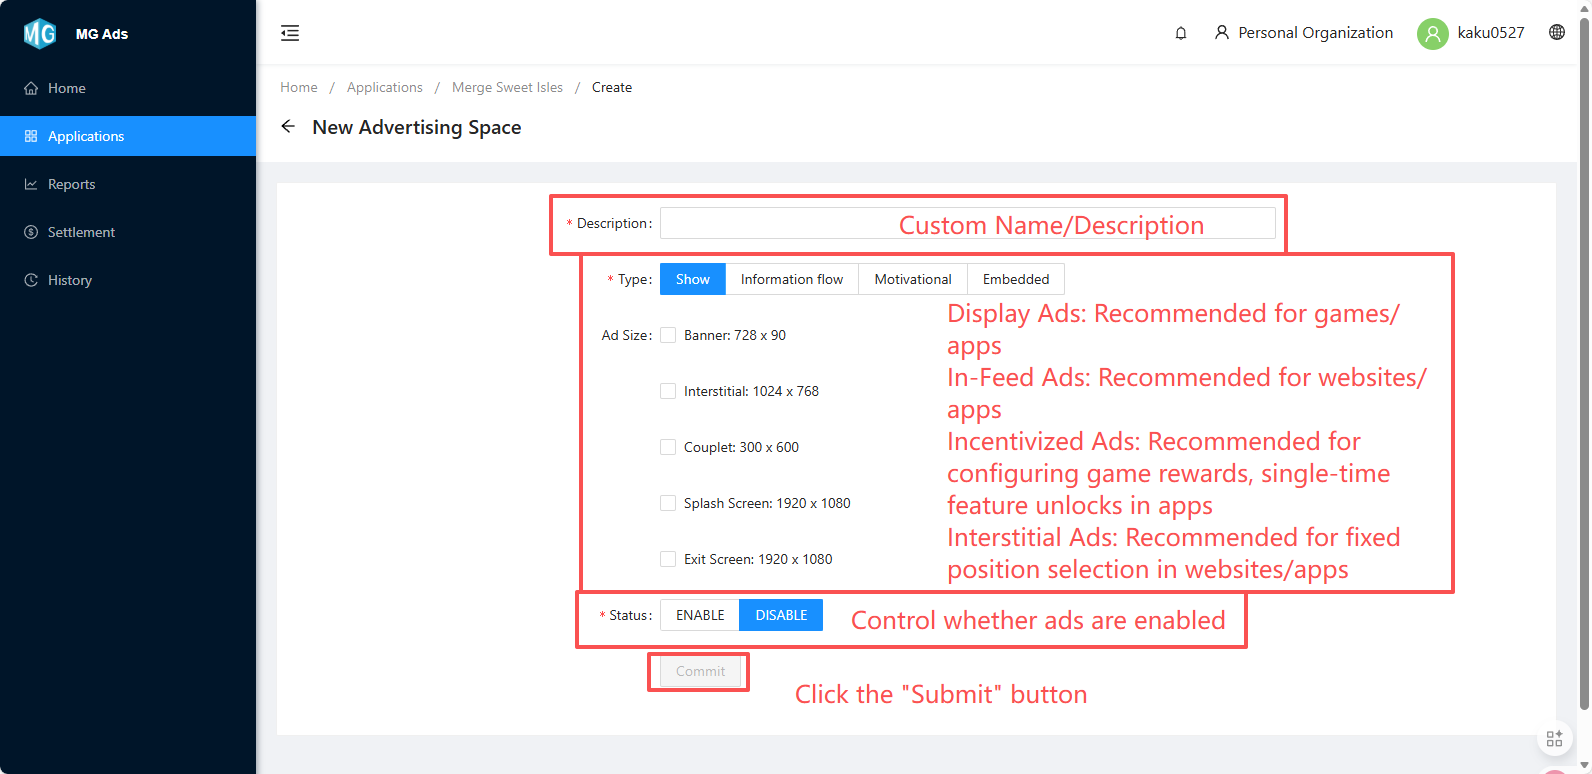This screenshot has height=774, width=1592.
Task: Open History in the sidebar
Action: pyautogui.click(x=69, y=280)
